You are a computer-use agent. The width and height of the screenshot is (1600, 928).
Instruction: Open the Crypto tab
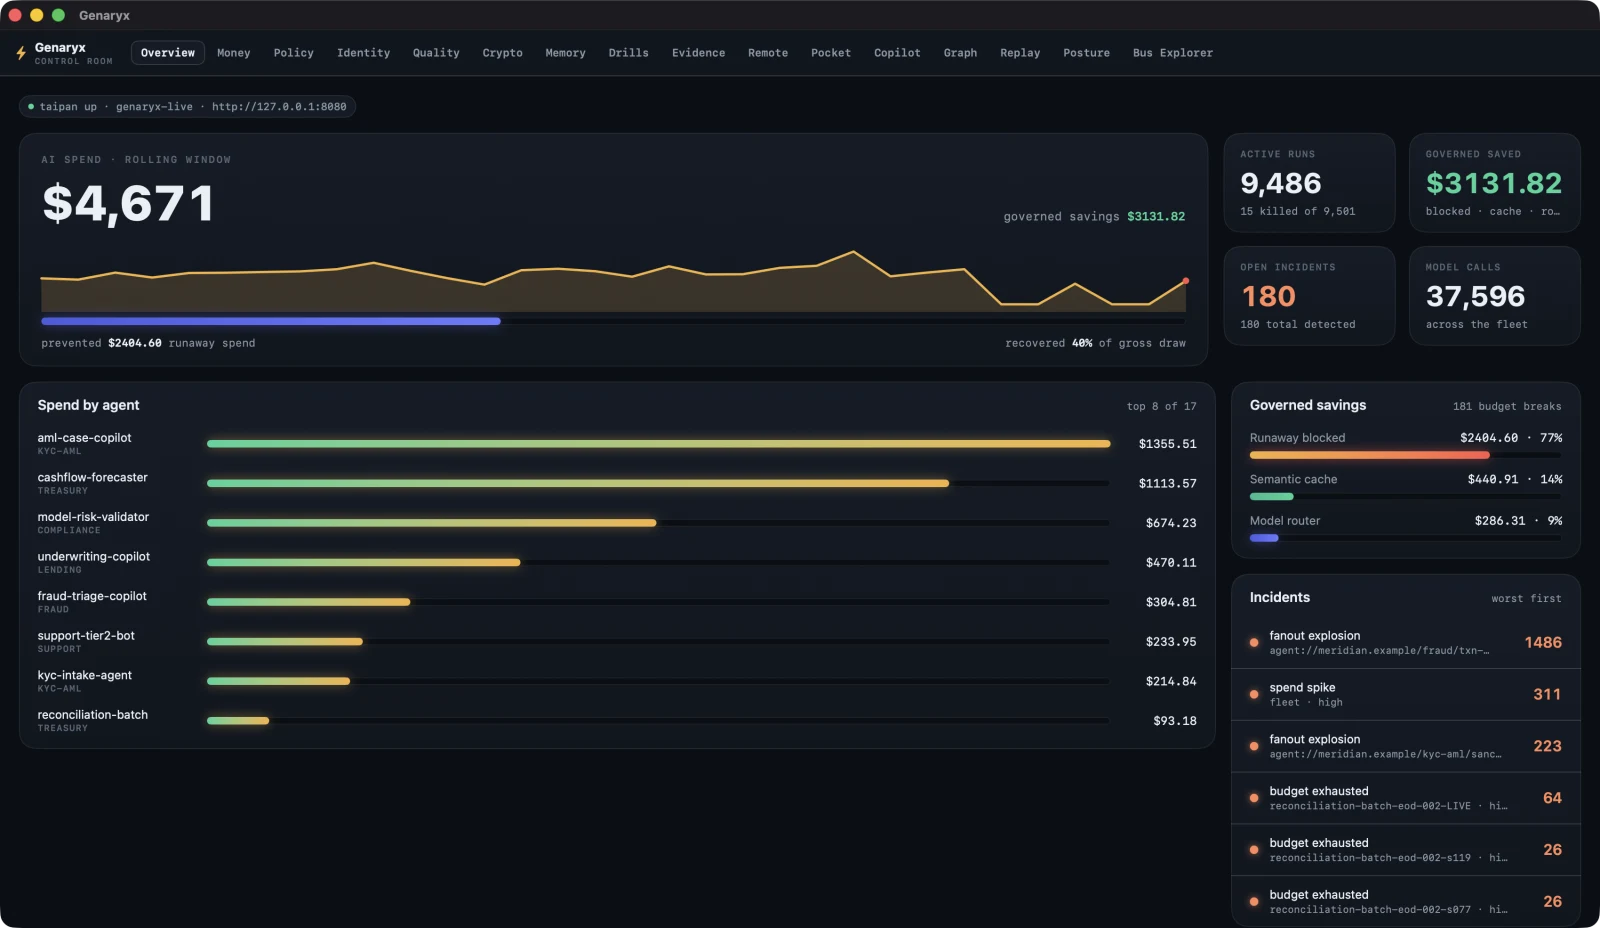click(503, 53)
